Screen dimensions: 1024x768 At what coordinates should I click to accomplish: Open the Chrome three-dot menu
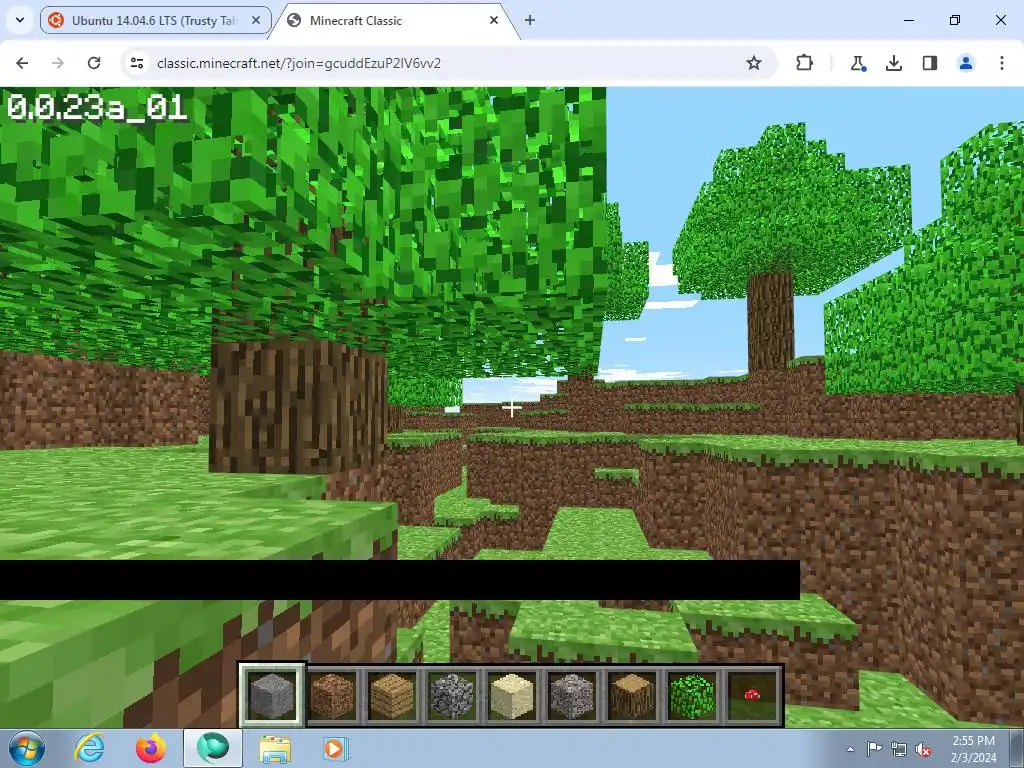[x=1001, y=63]
